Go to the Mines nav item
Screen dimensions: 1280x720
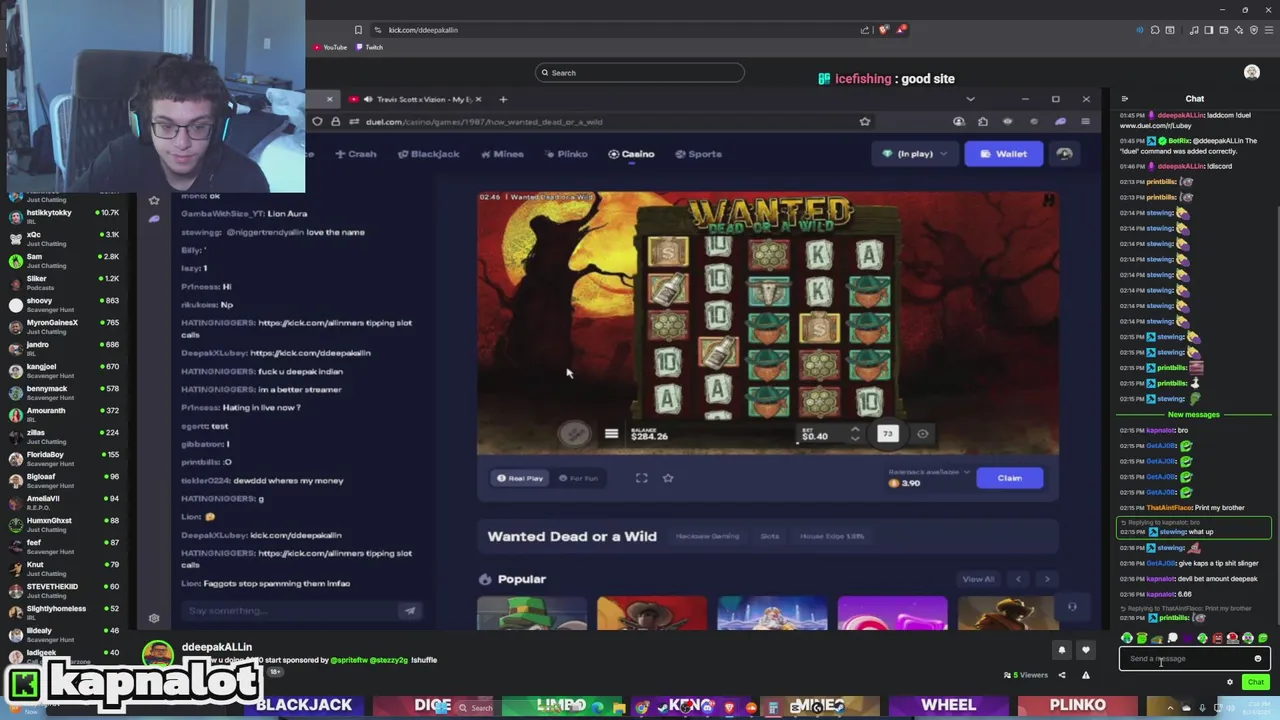tap(502, 154)
